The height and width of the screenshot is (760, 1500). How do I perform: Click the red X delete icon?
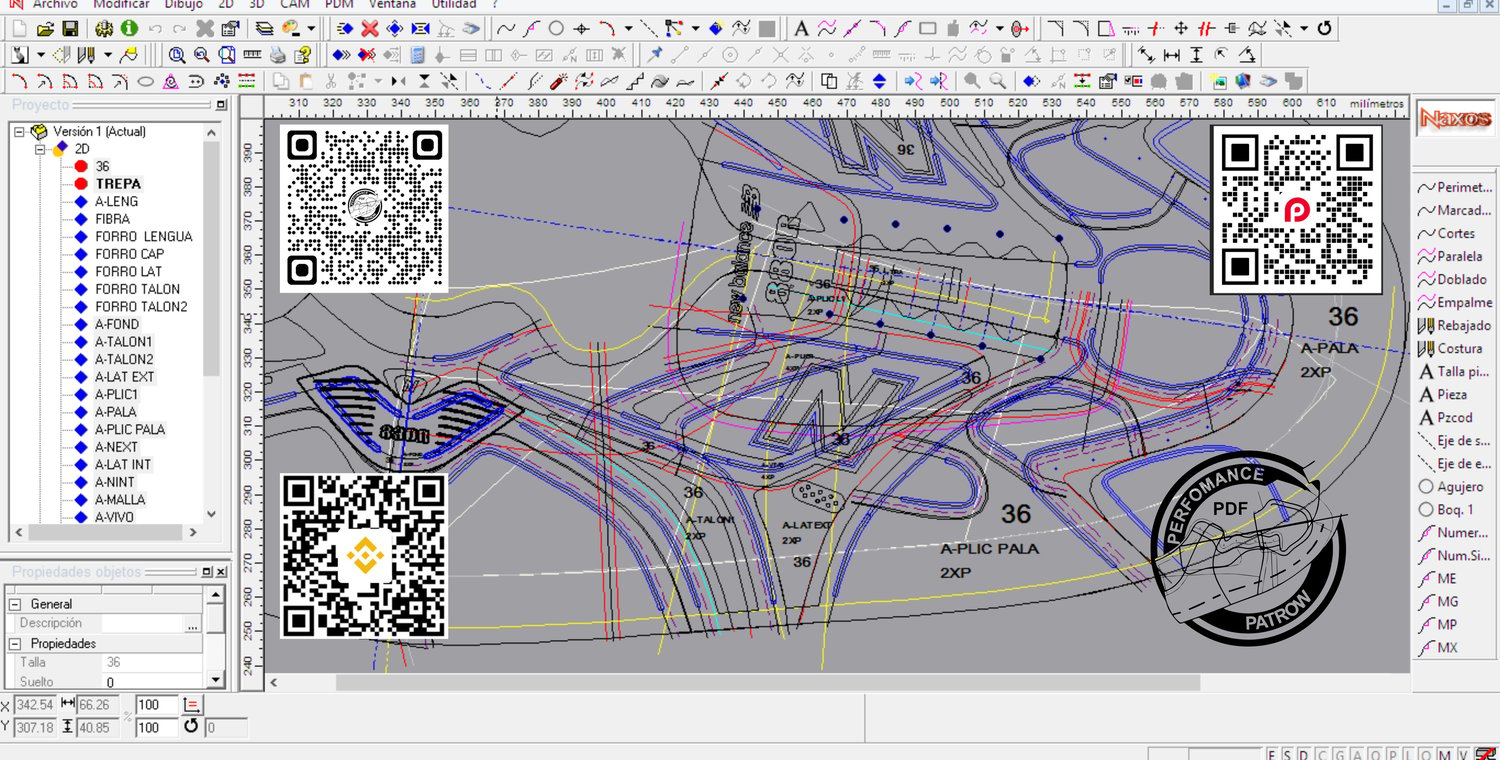point(370,28)
